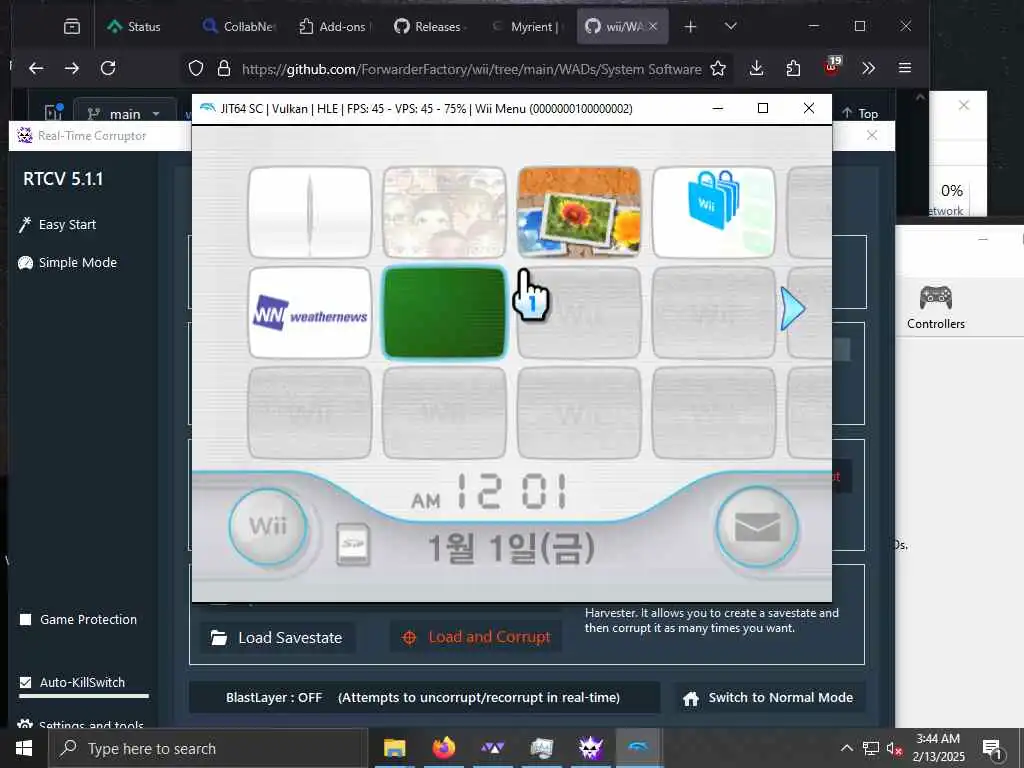
Task: Open the Disc Channel tile in Wii Menu
Action: click(310, 212)
